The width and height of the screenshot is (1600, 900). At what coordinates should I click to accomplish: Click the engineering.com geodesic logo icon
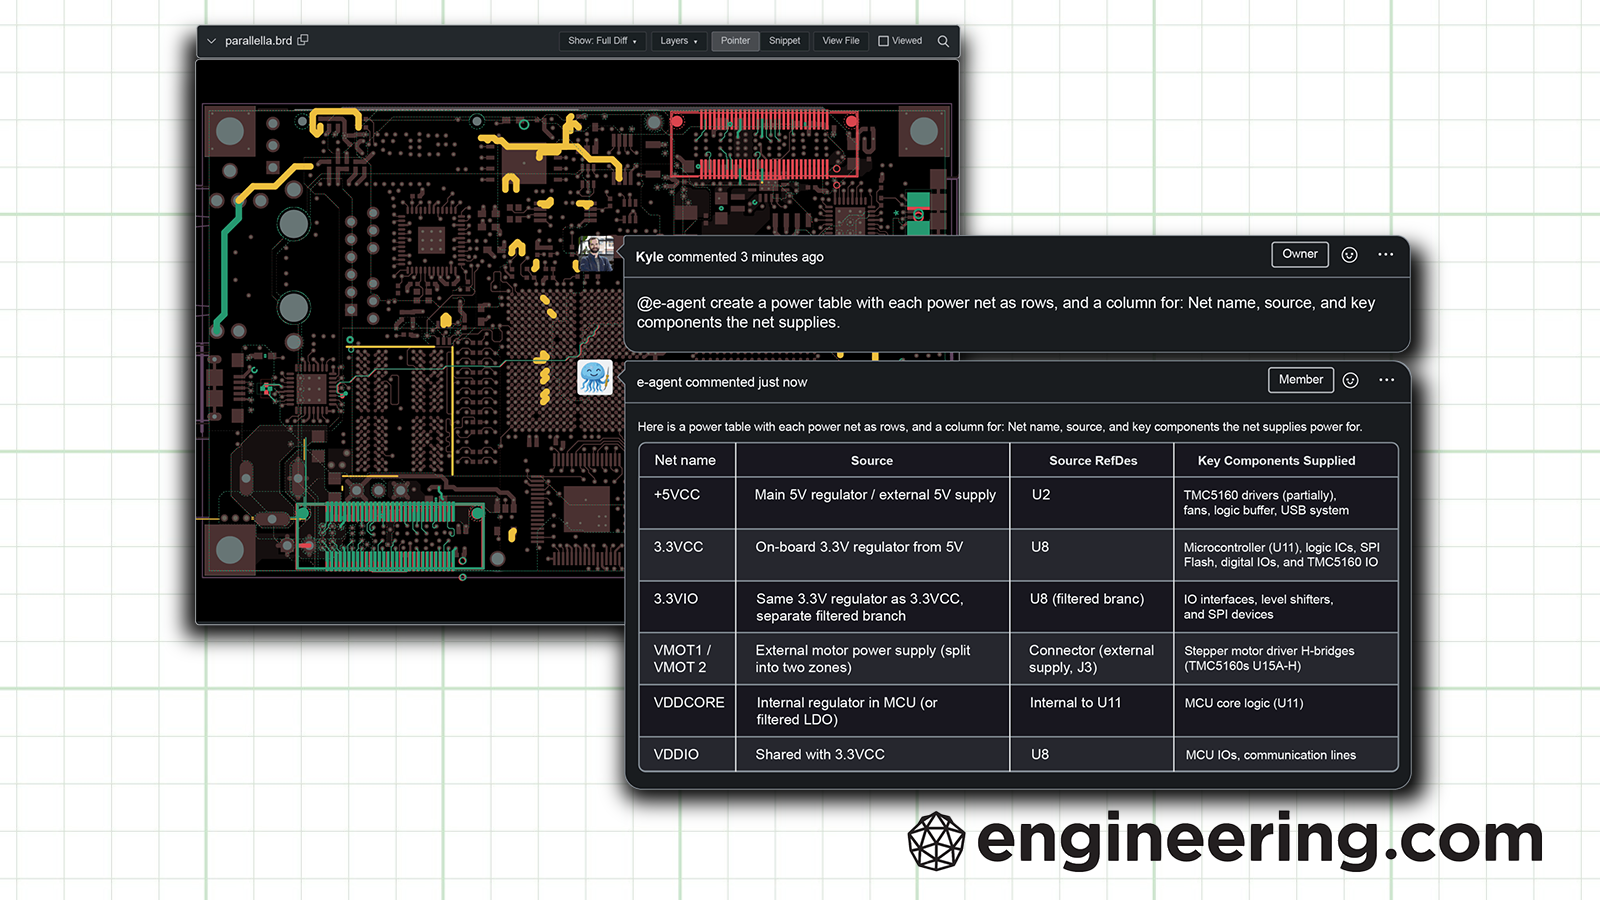(x=936, y=841)
